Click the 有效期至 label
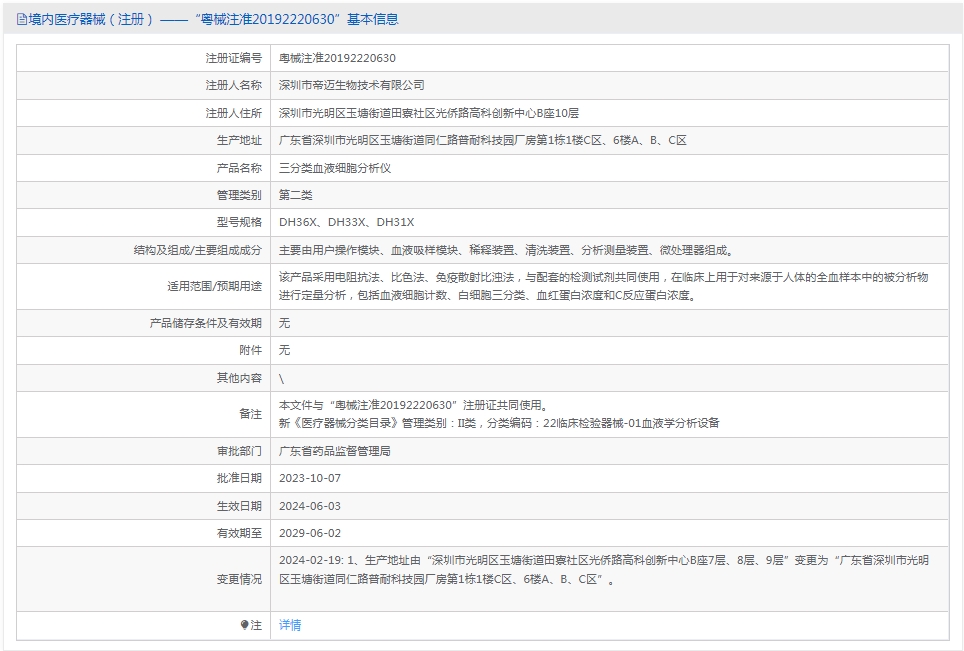Image resolution: width=964 pixels, height=651 pixels. (239, 533)
